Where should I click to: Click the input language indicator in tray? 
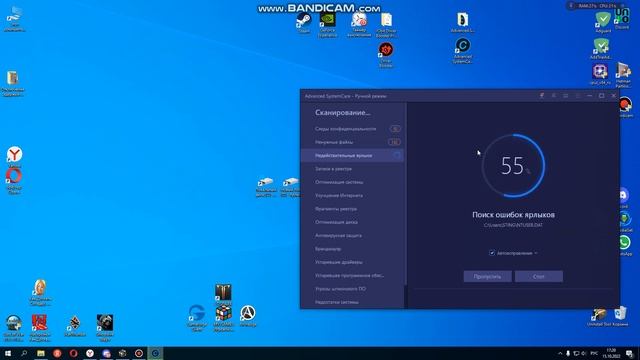coord(594,353)
